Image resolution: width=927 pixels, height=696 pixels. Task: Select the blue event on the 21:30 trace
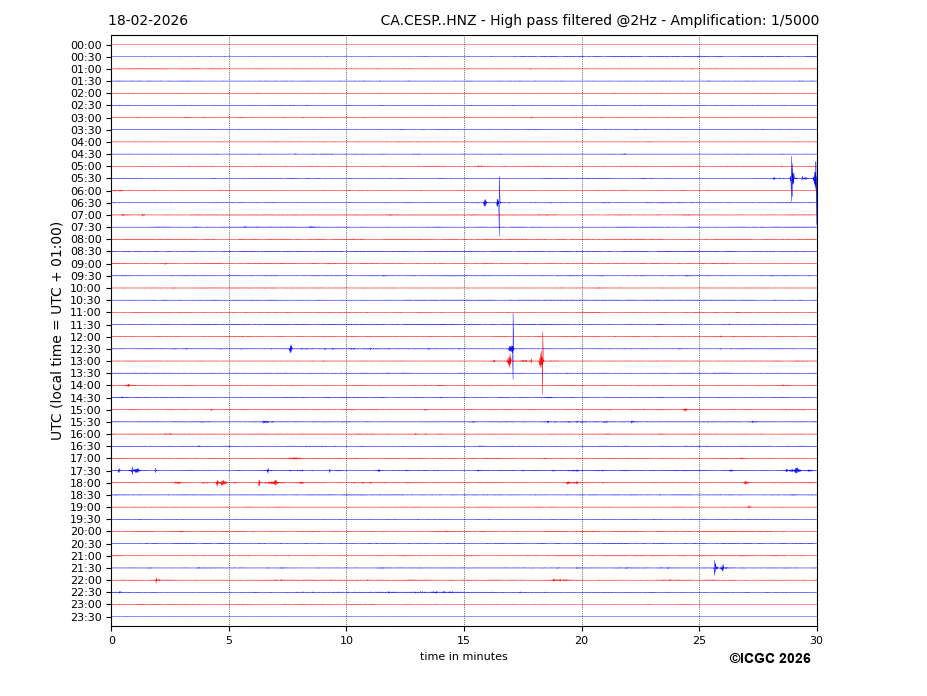(715, 568)
